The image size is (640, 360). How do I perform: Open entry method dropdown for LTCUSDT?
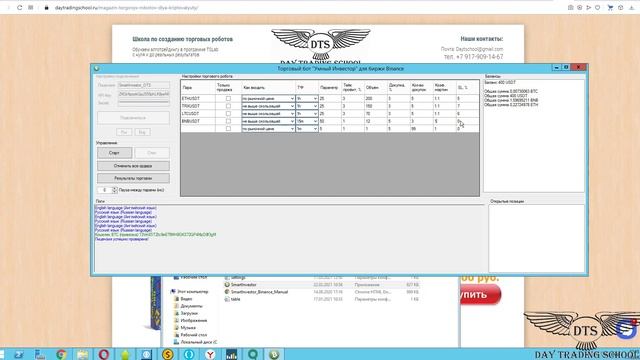(268, 113)
